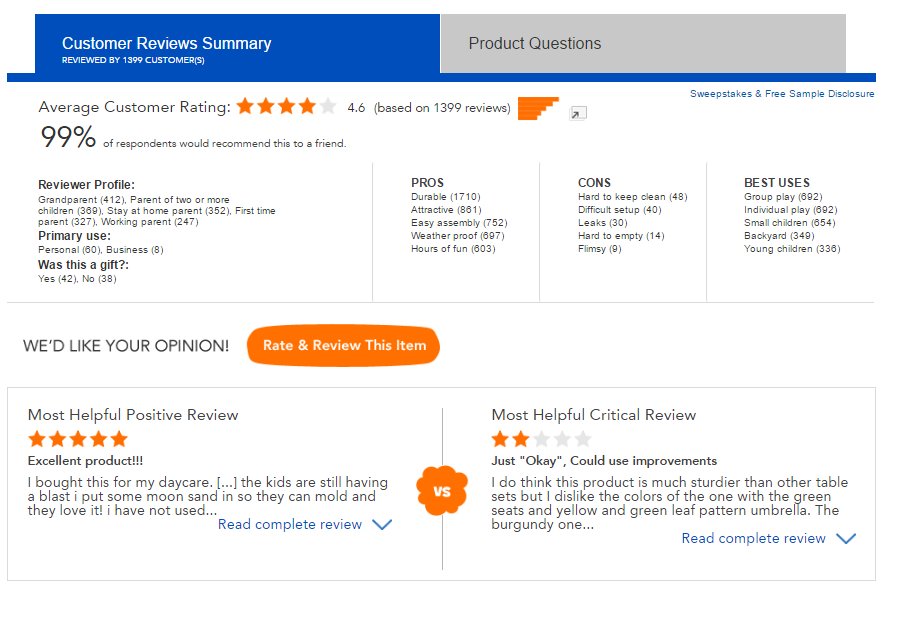Image resolution: width=898 pixels, height=620 pixels.
Task: Click the average customer rating stars
Action: [286, 107]
